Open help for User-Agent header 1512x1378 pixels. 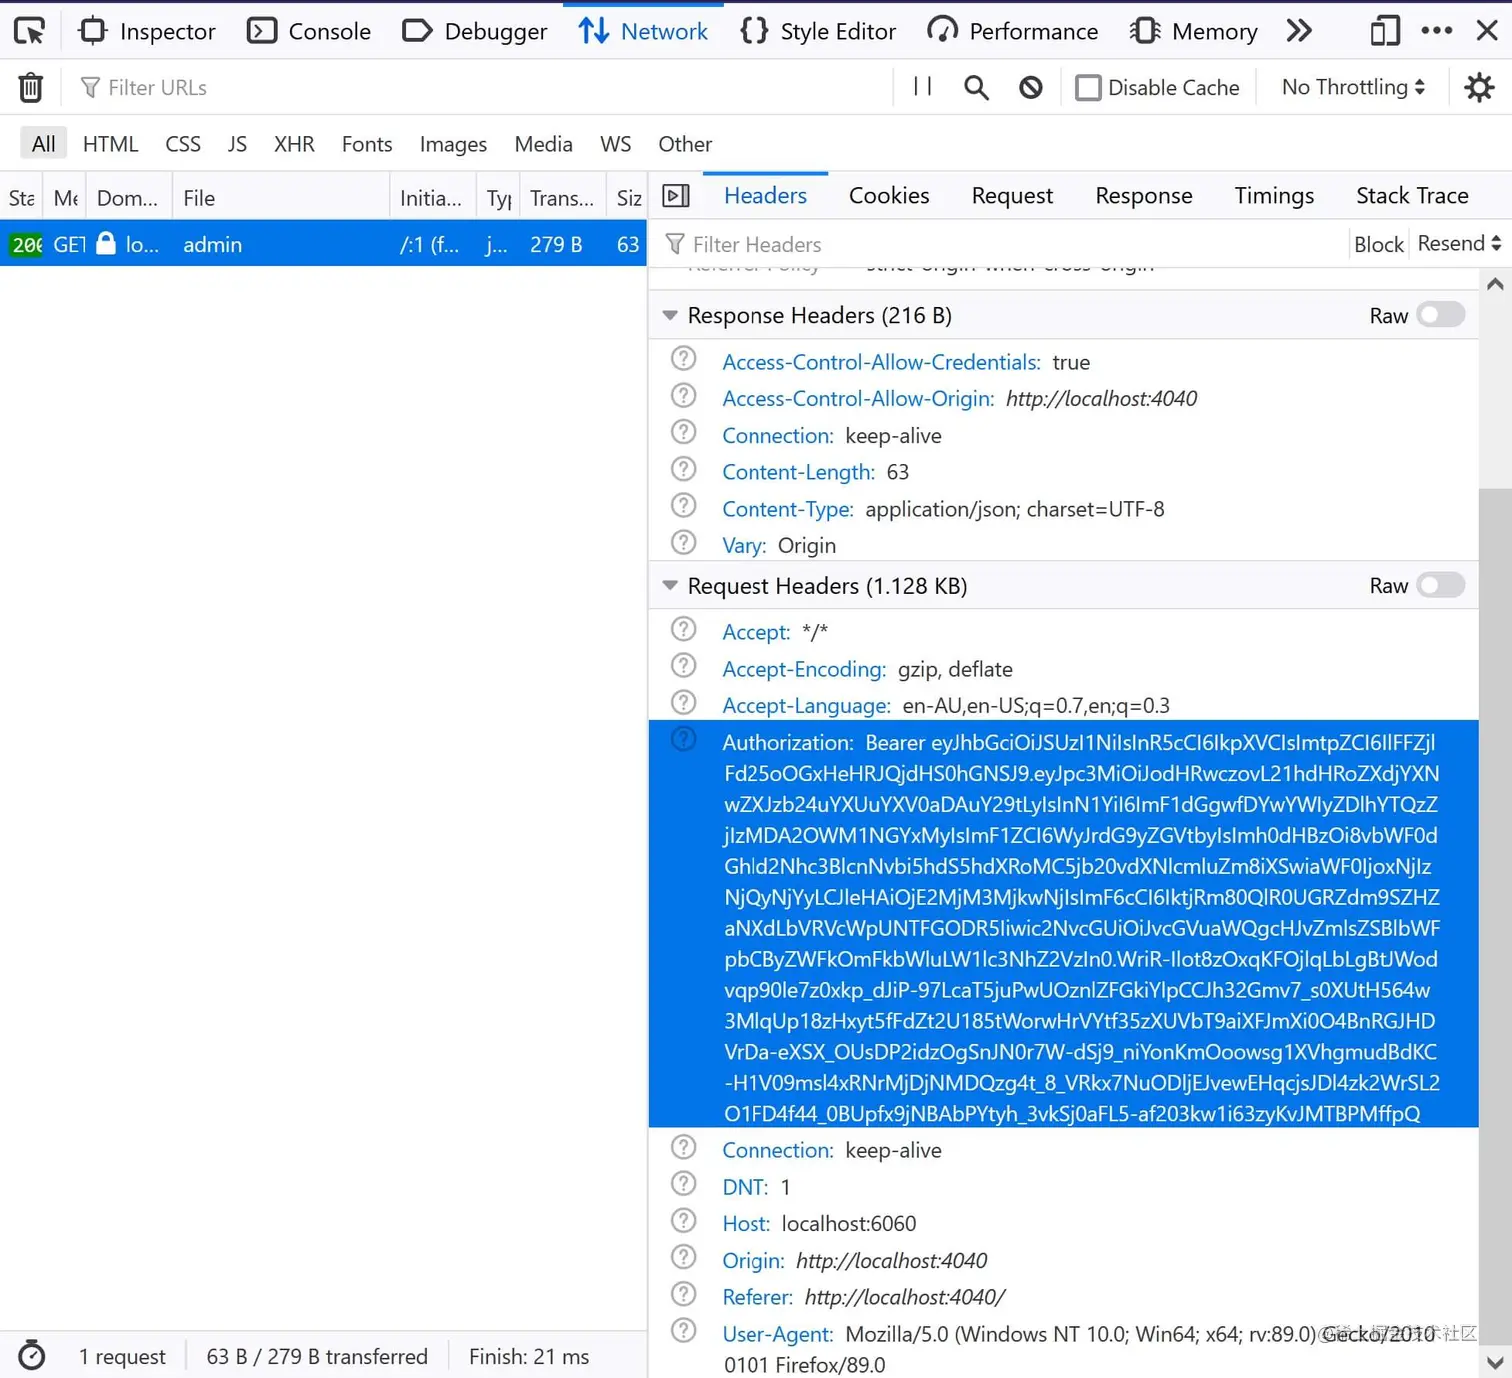pos(683,1331)
